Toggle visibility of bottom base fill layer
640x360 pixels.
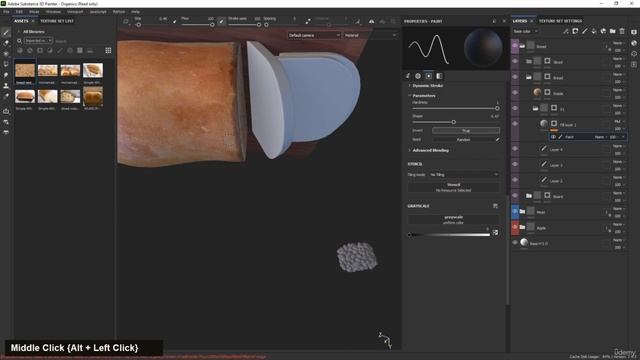pyautogui.click(x=515, y=242)
